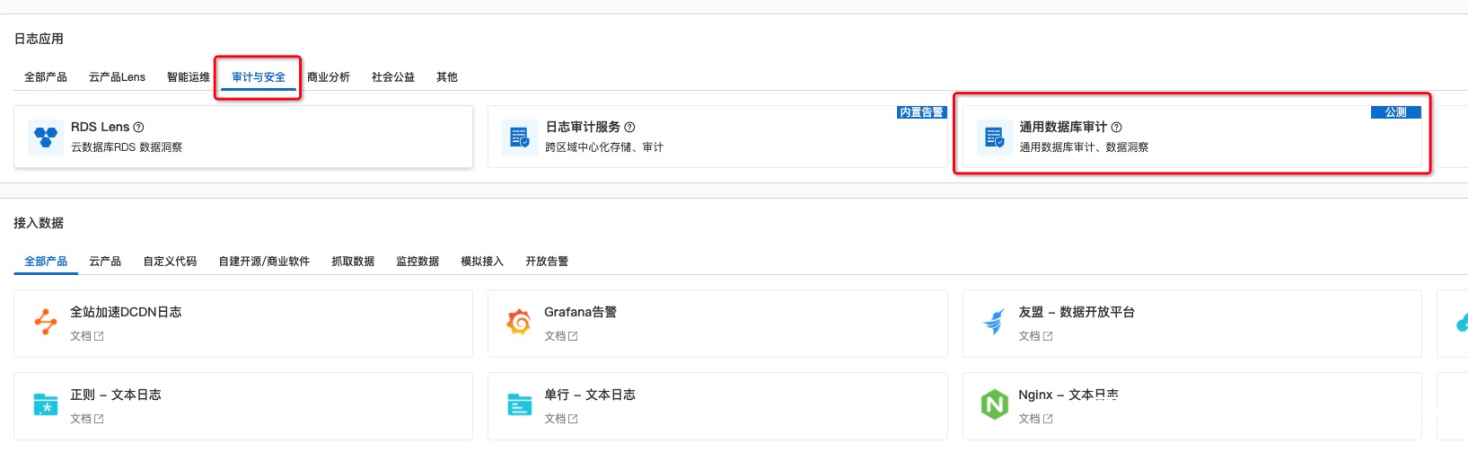This screenshot has height=453, width=1468.
Task: Click the RDS Lens hexagon icon
Action: [x=45, y=137]
